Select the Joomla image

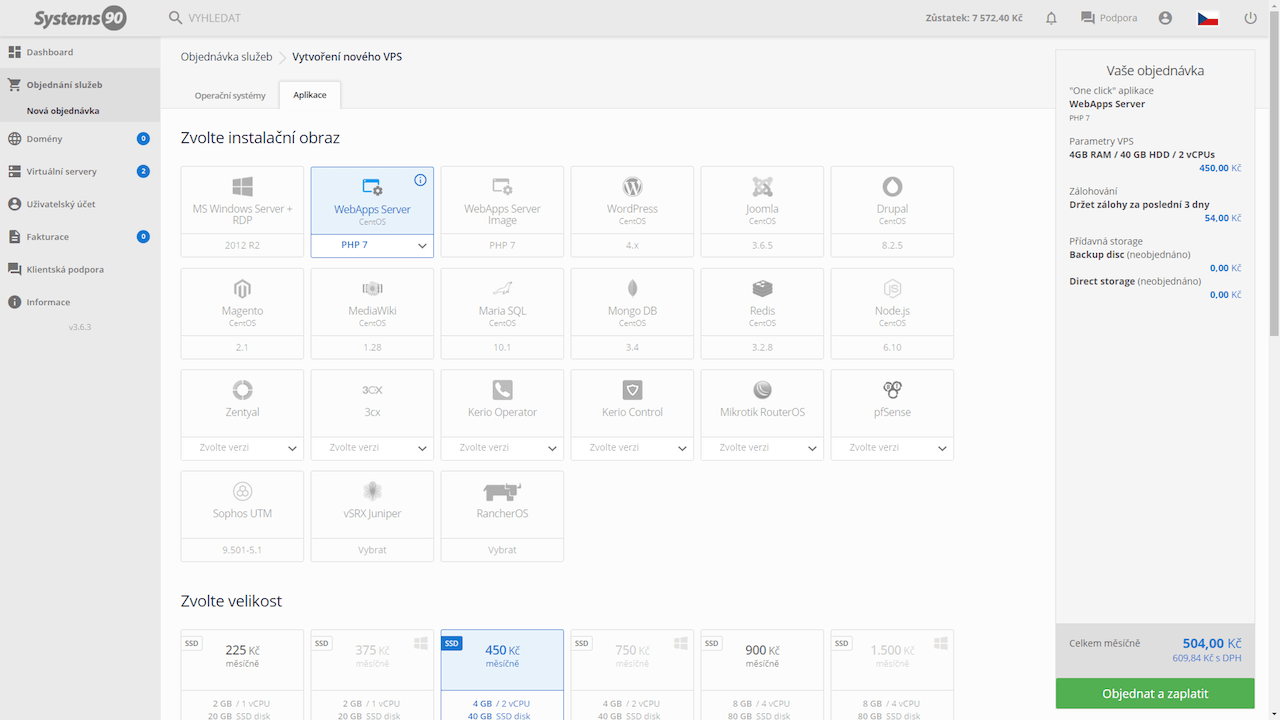(762, 212)
